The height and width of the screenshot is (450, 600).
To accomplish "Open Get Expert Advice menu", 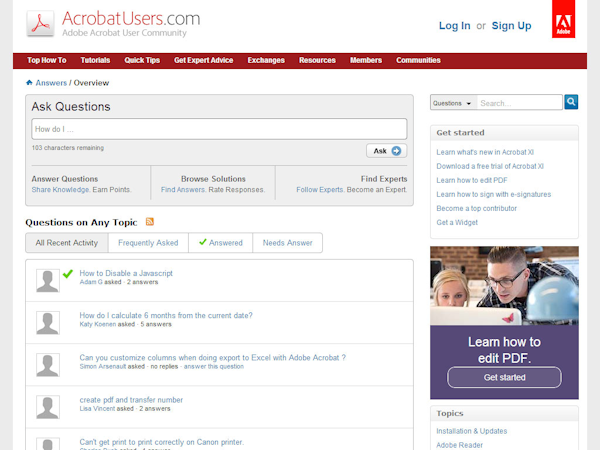I will pos(204,60).
